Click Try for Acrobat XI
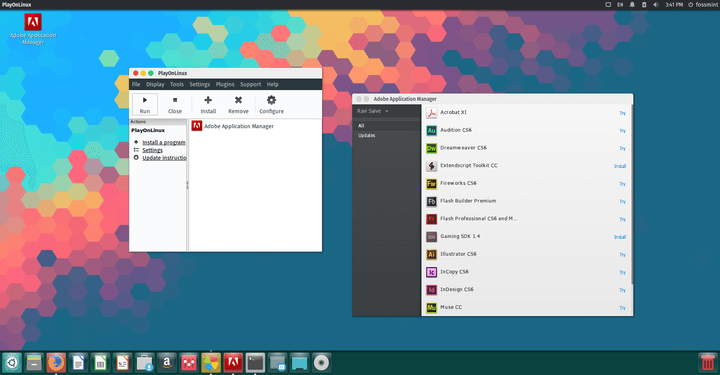The width and height of the screenshot is (720, 375). (623, 113)
